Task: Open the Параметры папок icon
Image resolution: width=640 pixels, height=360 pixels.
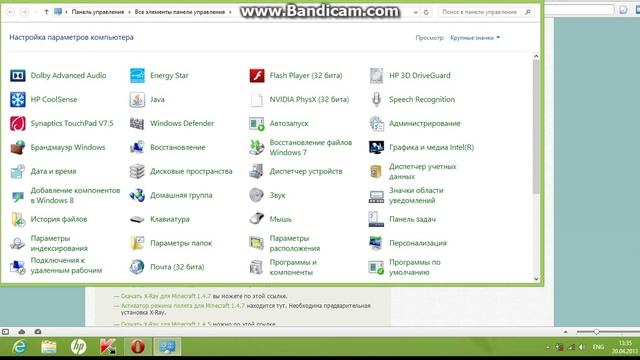Action: (x=137, y=243)
